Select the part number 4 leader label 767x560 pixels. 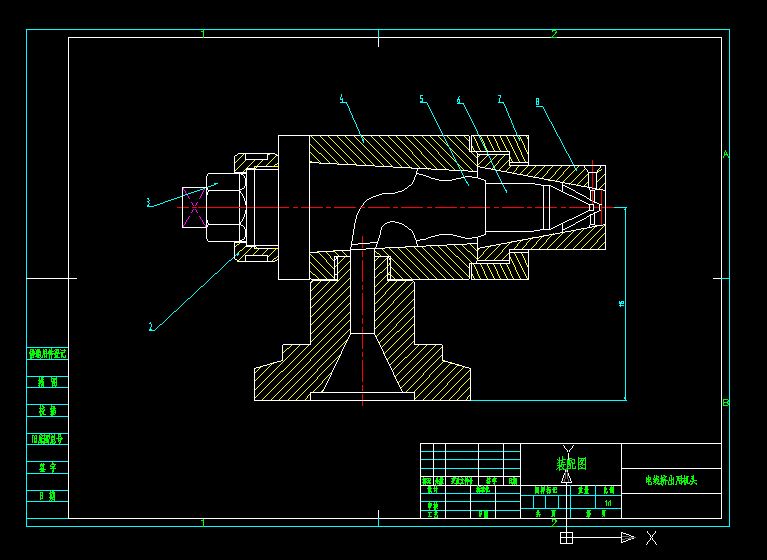coord(342,99)
